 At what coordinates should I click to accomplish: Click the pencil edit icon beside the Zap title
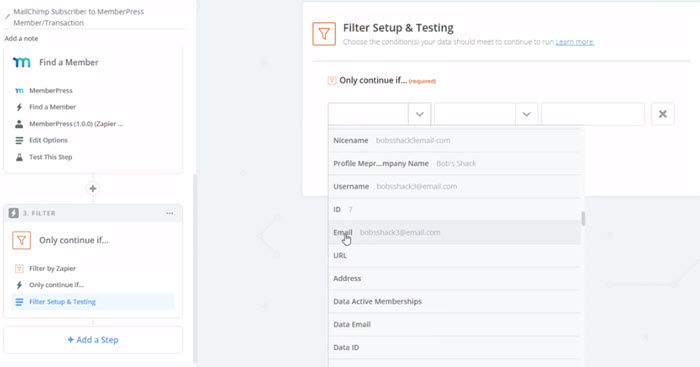click(7, 17)
